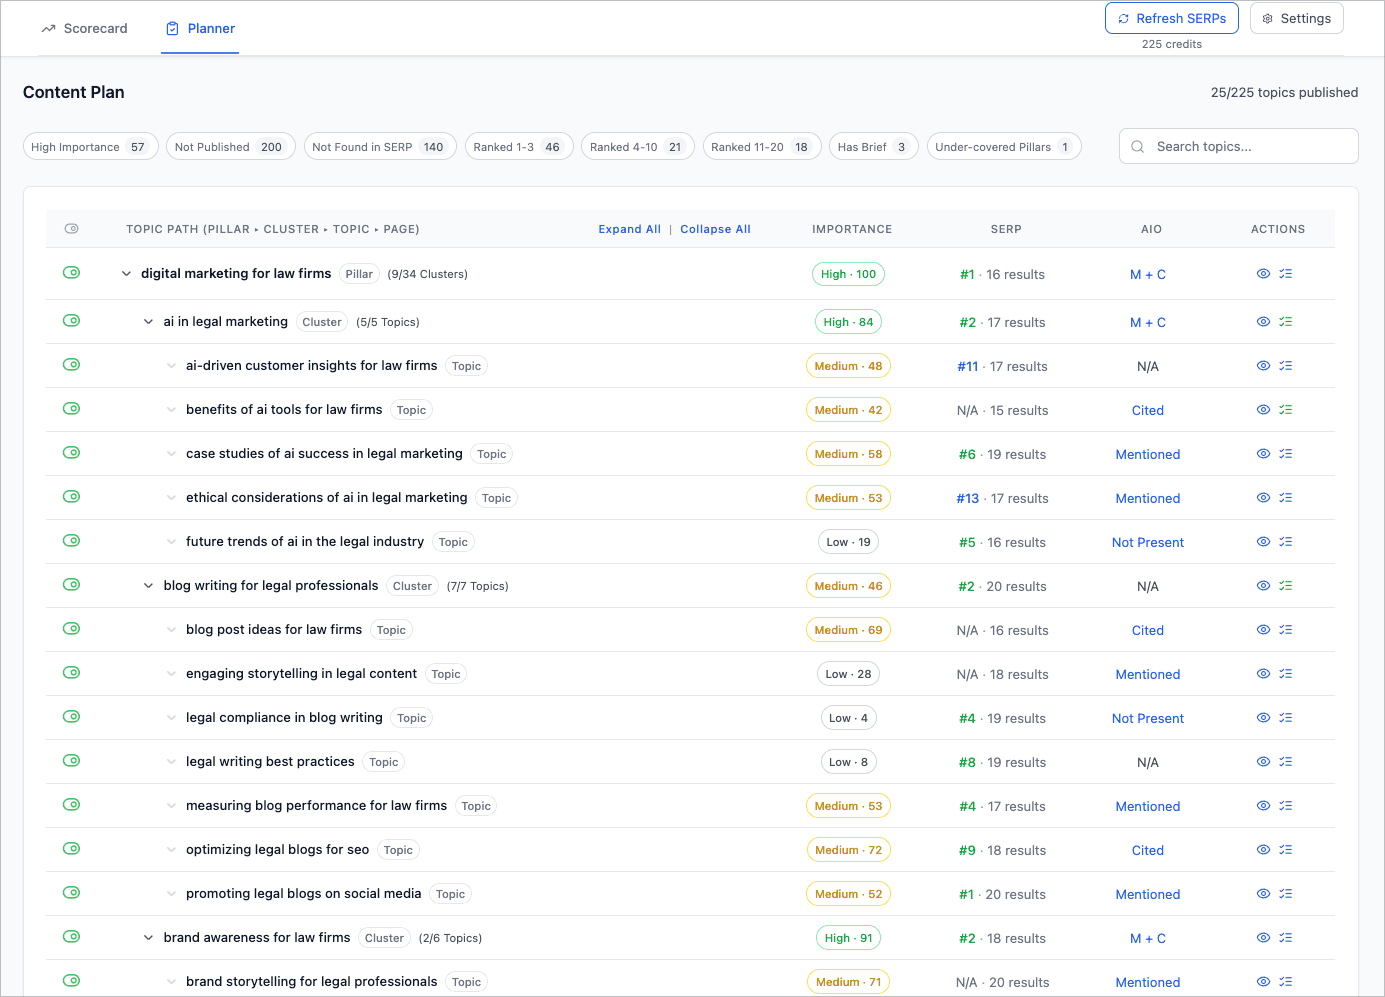Screen dimensions: 1385x997
Task: Open the brief checklist icon for blog post ideas for law firms
Action: pyautogui.click(x=1286, y=629)
